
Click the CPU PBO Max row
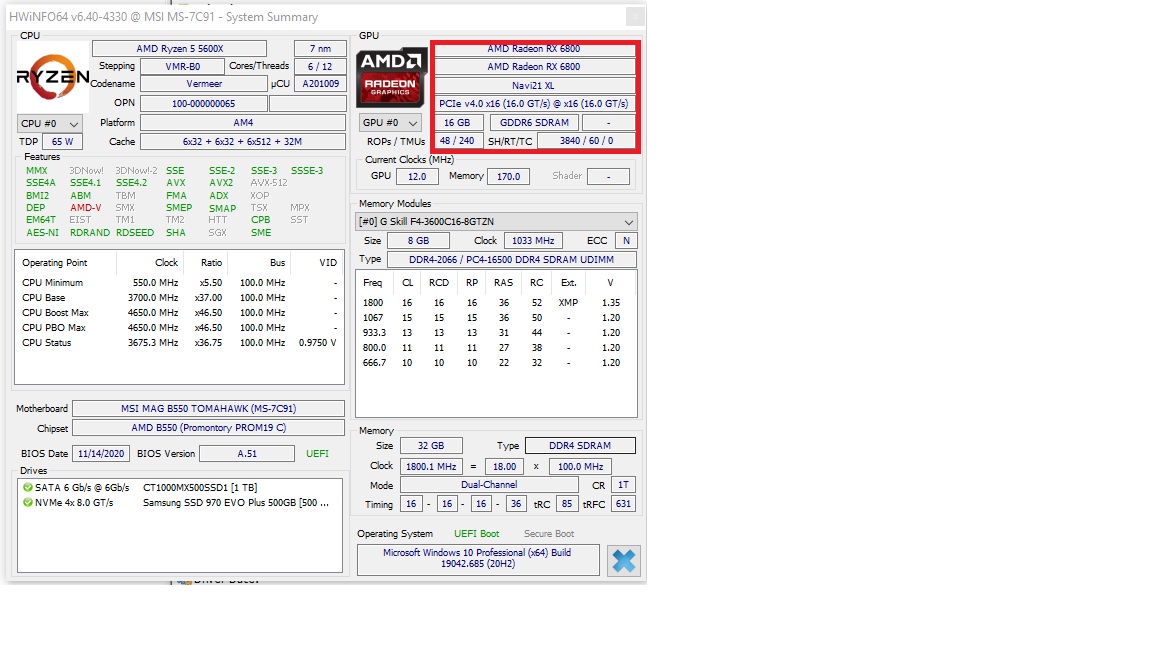point(179,328)
